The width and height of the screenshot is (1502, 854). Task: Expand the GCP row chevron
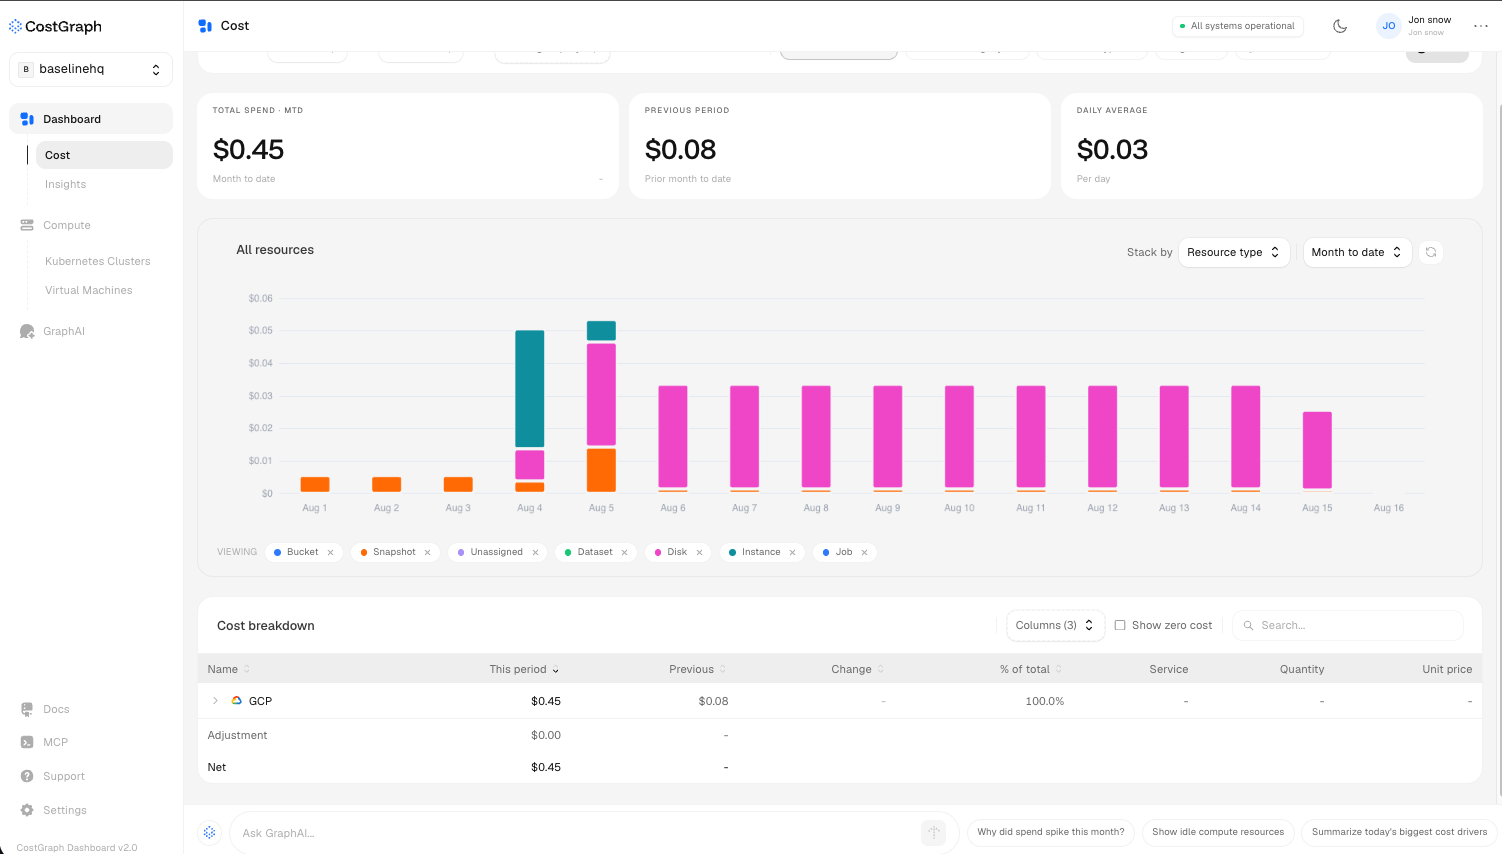[215, 701]
